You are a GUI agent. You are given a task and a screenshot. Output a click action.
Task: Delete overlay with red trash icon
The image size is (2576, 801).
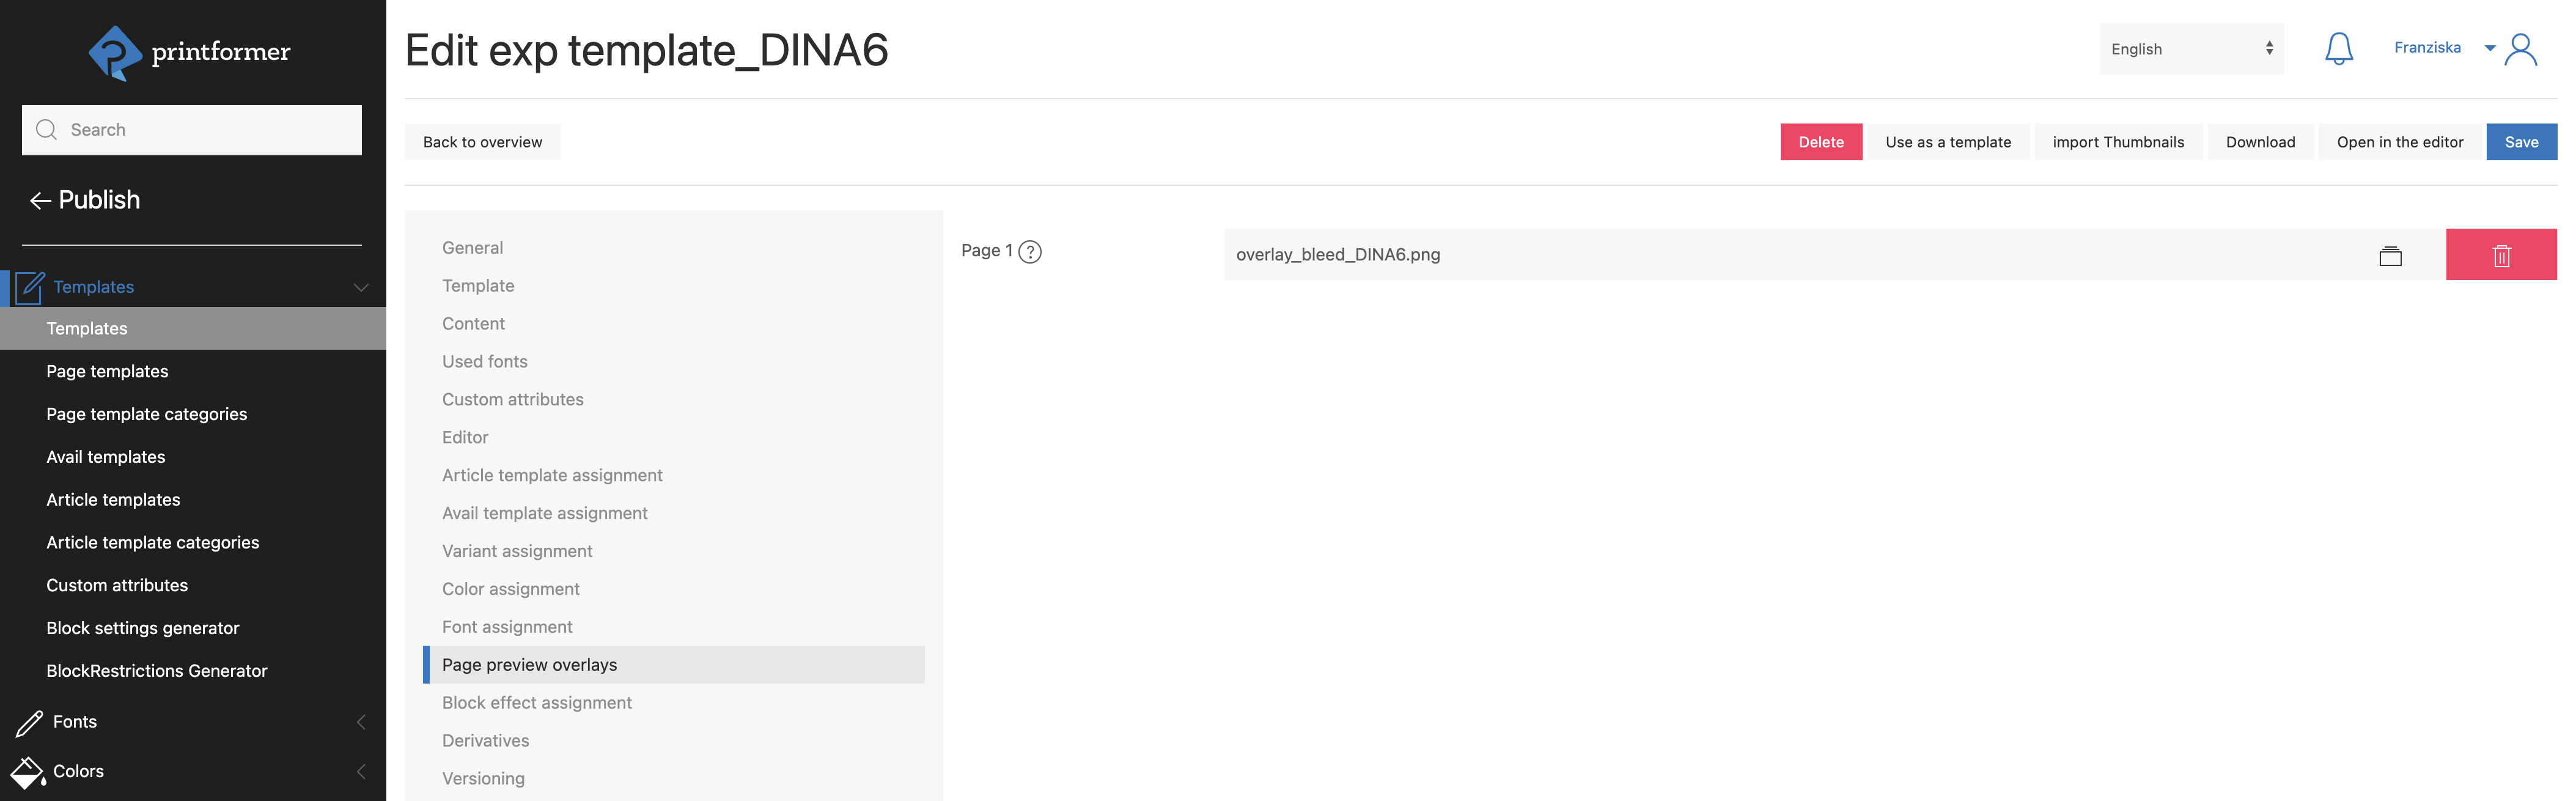[x=2501, y=256]
